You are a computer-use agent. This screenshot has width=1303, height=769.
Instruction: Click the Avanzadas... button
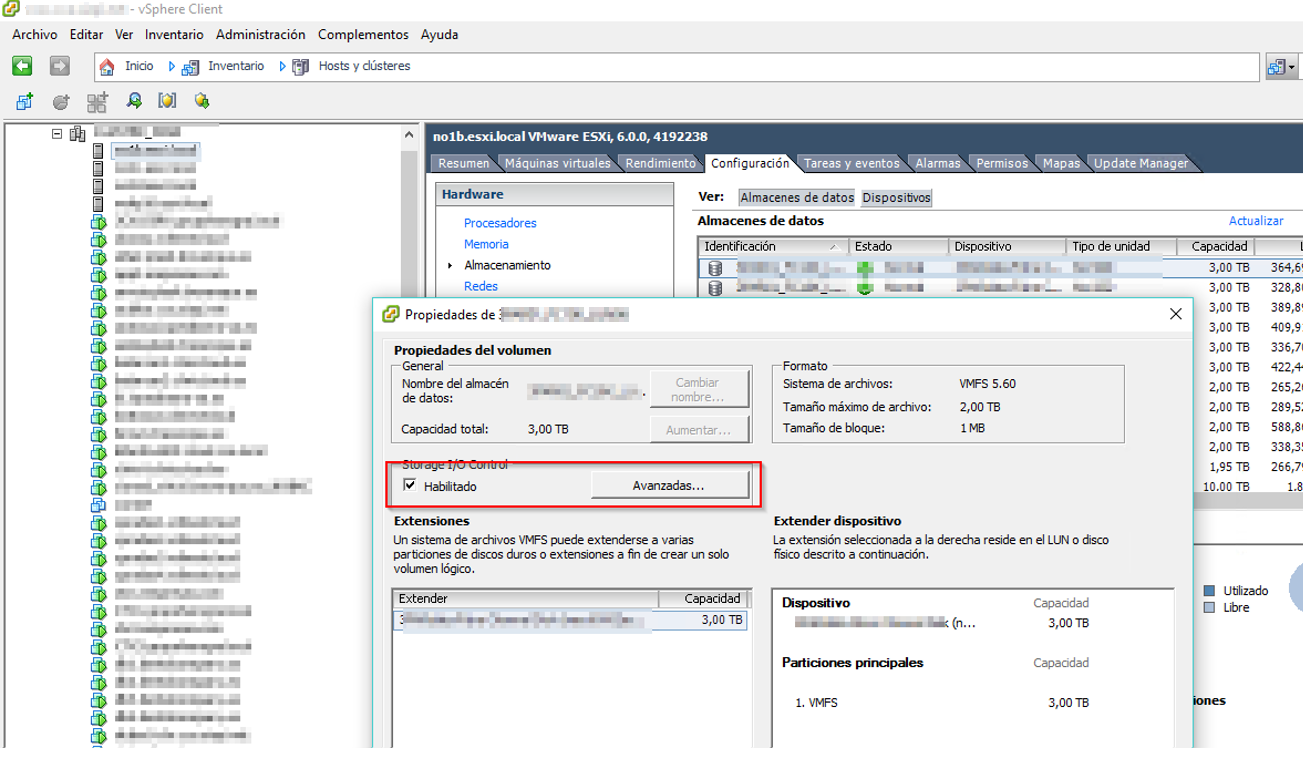pos(669,485)
